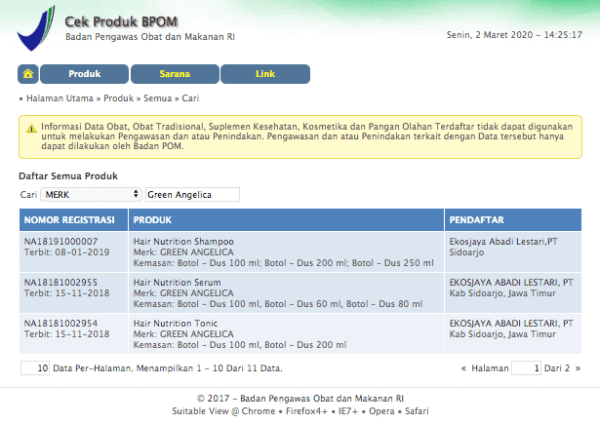Click the NOMOR REGISTRASI column header
This screenshot has height=424, width=600.
coord(73,220)
